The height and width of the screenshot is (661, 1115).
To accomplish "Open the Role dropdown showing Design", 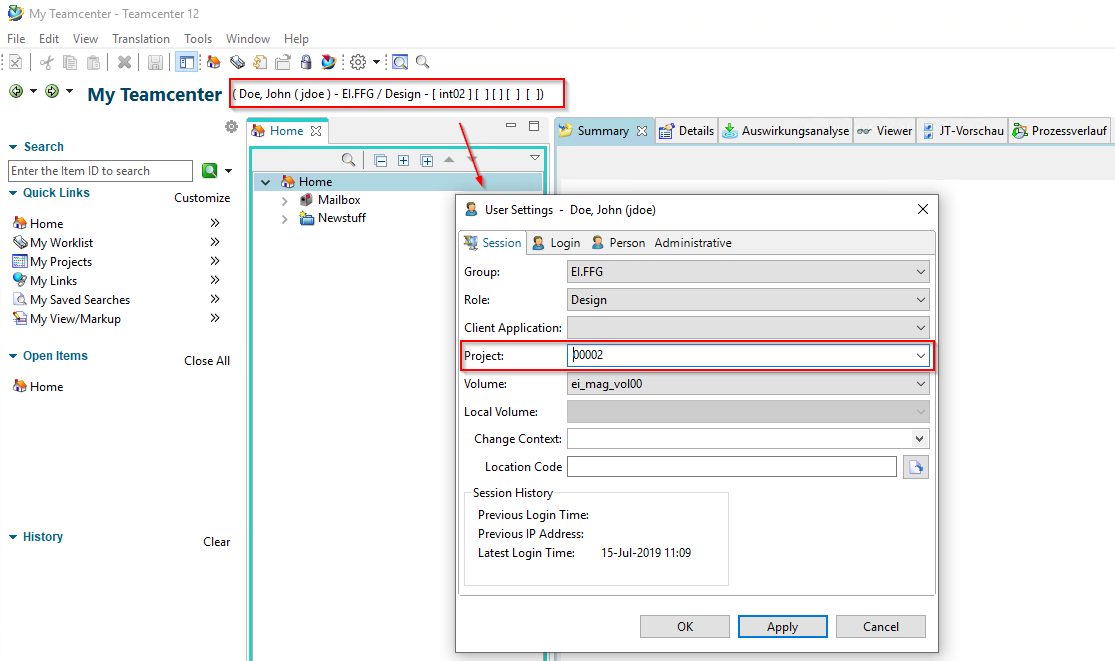I will pos(920,300).
